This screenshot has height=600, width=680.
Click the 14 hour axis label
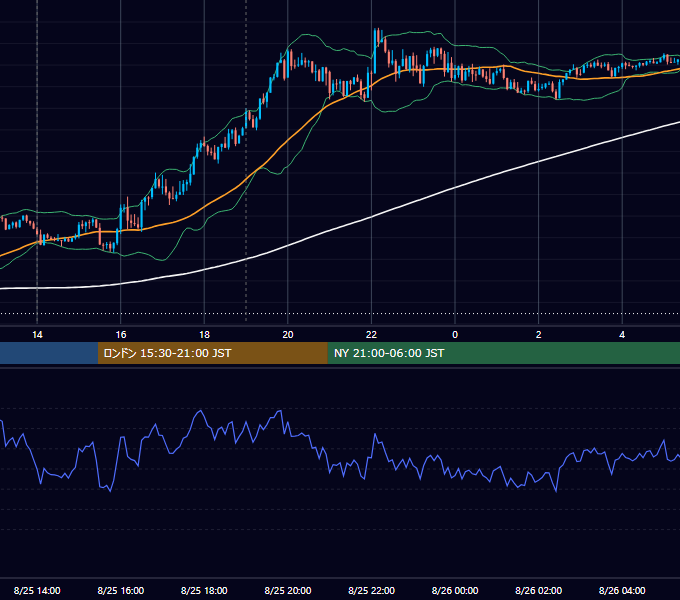click(37, 335)
